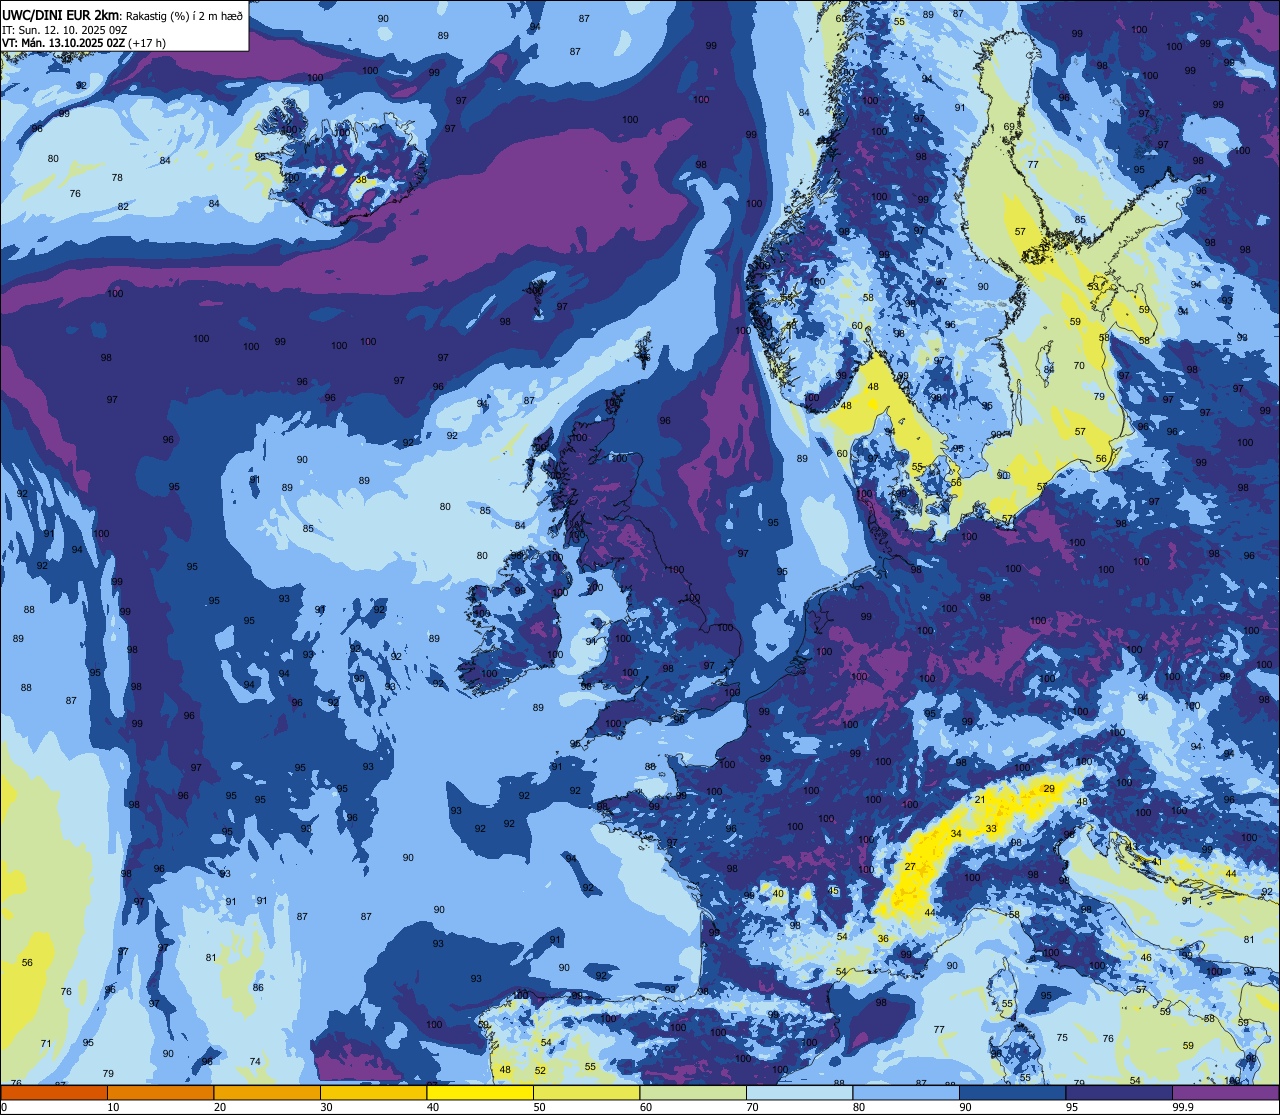Screen dimensions: 1280x1115
Task: Click the legend tick label '99.9'
Action: pos(1184,1107)
